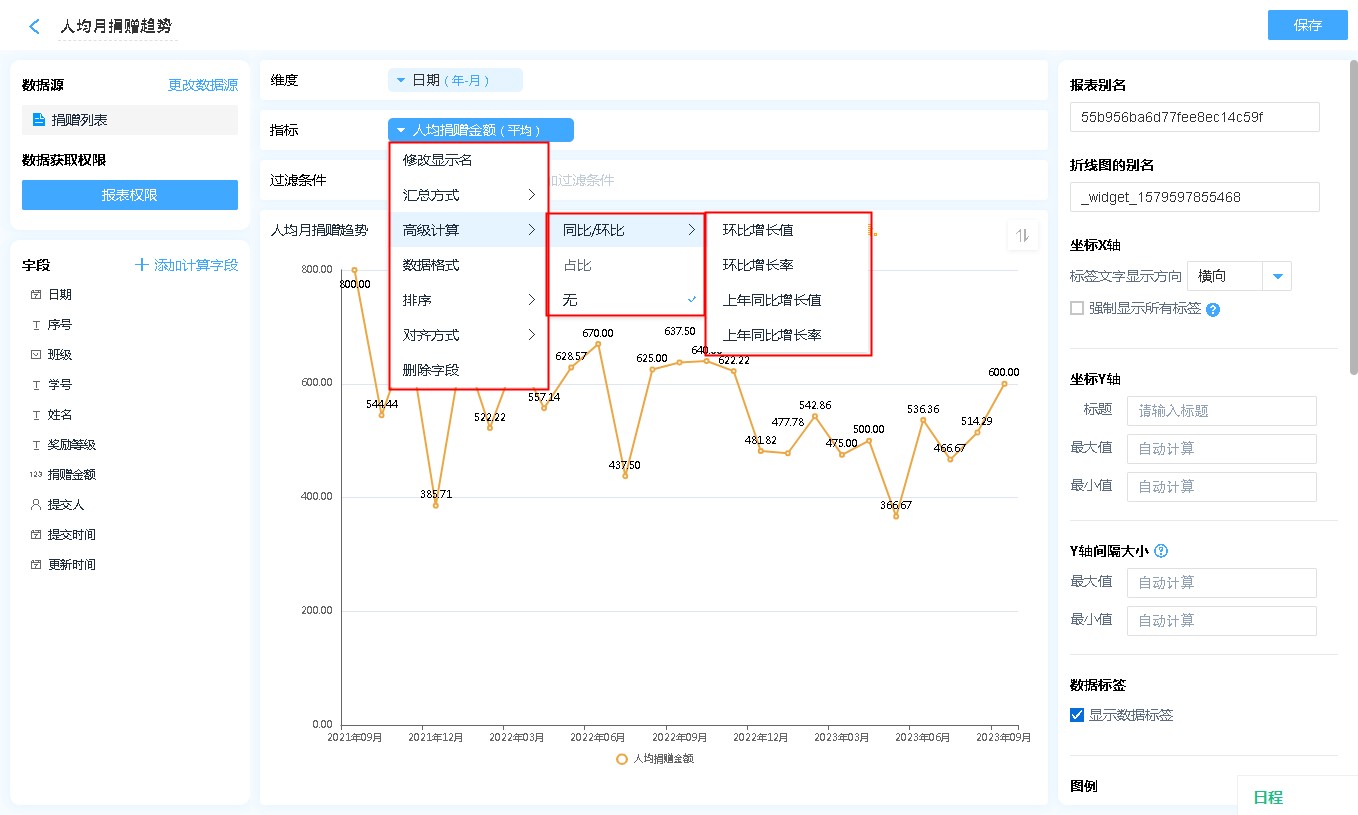The width and height of the screenshot is (1358, 815).
Task: Click the 捐赠列表 data source file icon
Action: pos(38,120)
